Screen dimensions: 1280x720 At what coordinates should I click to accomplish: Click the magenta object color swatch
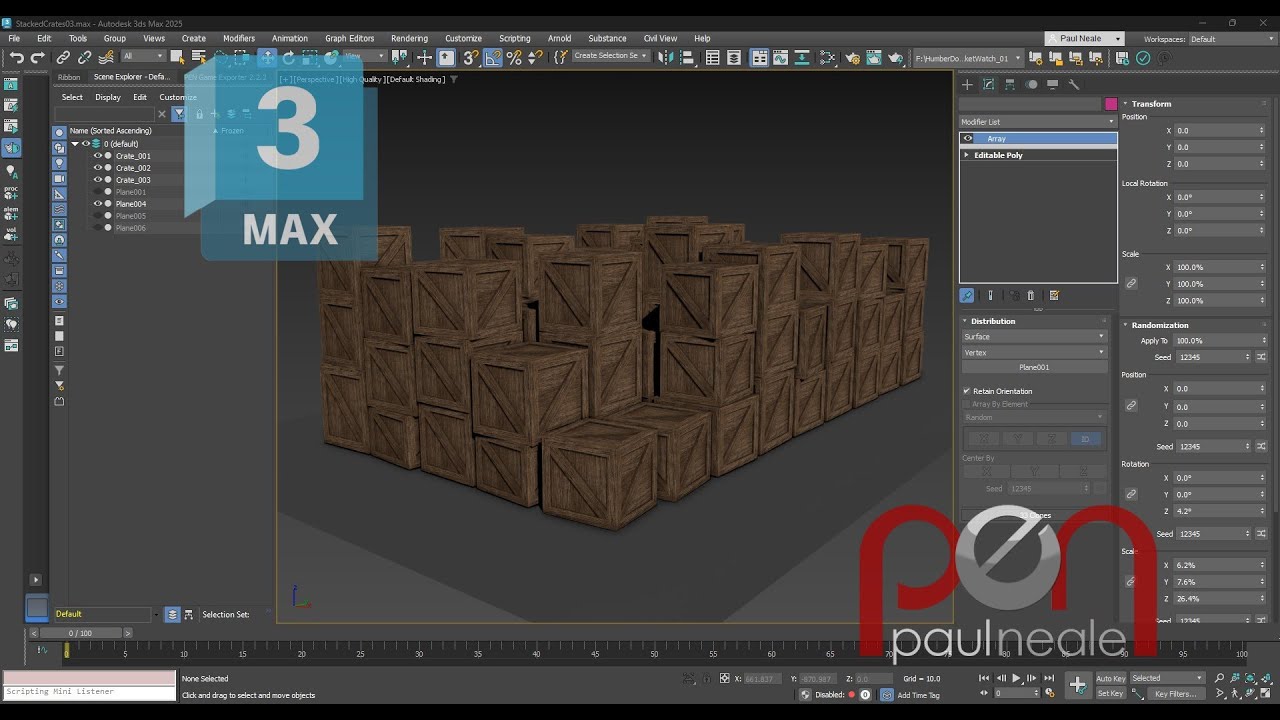(x=1111, y=104)
